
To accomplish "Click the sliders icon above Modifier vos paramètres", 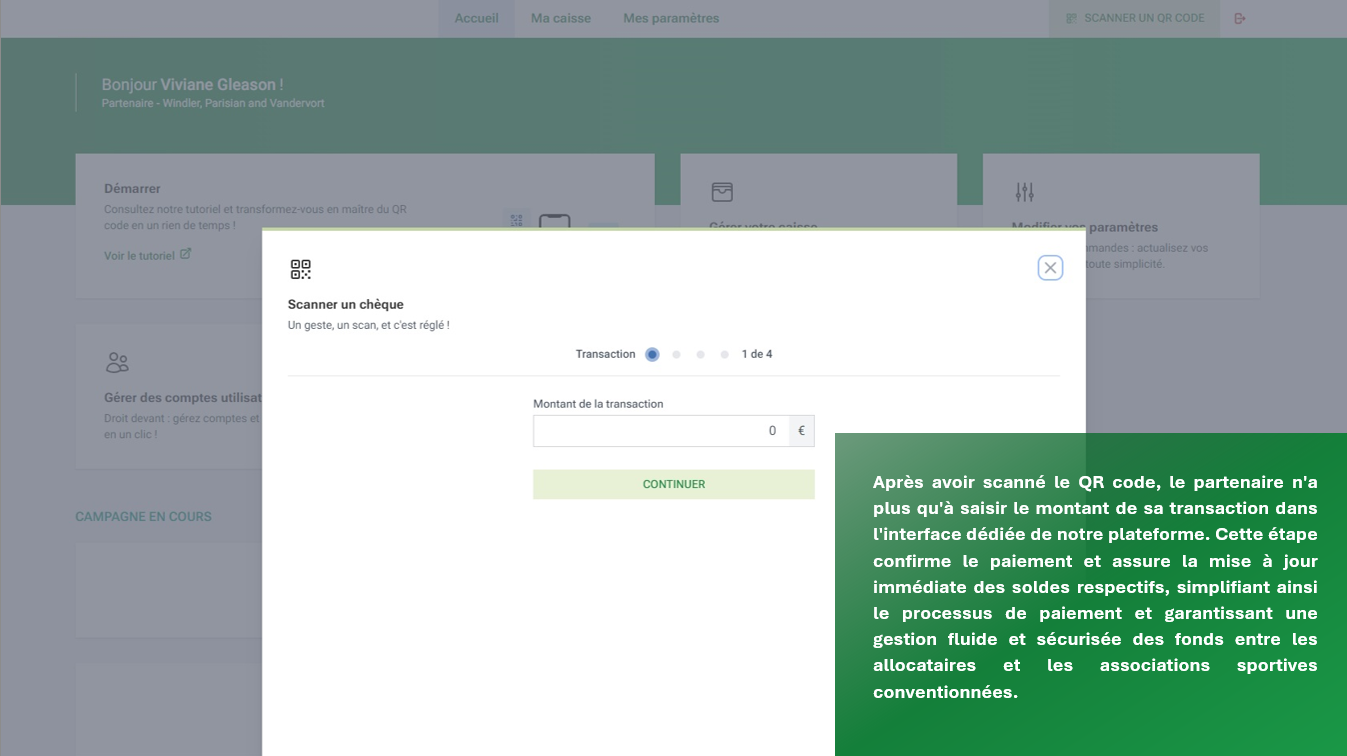I will pos(1024,192).
